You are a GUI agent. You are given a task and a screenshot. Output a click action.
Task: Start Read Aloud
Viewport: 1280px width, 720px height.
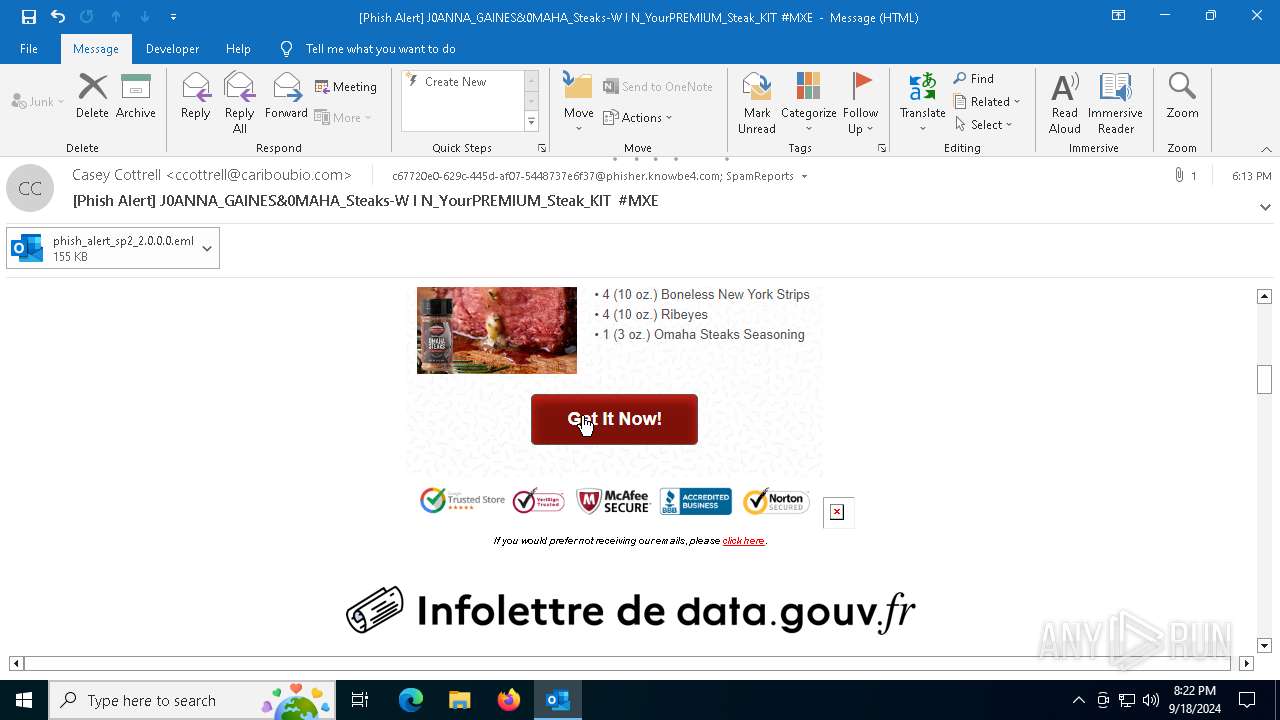click(1065, 103)
